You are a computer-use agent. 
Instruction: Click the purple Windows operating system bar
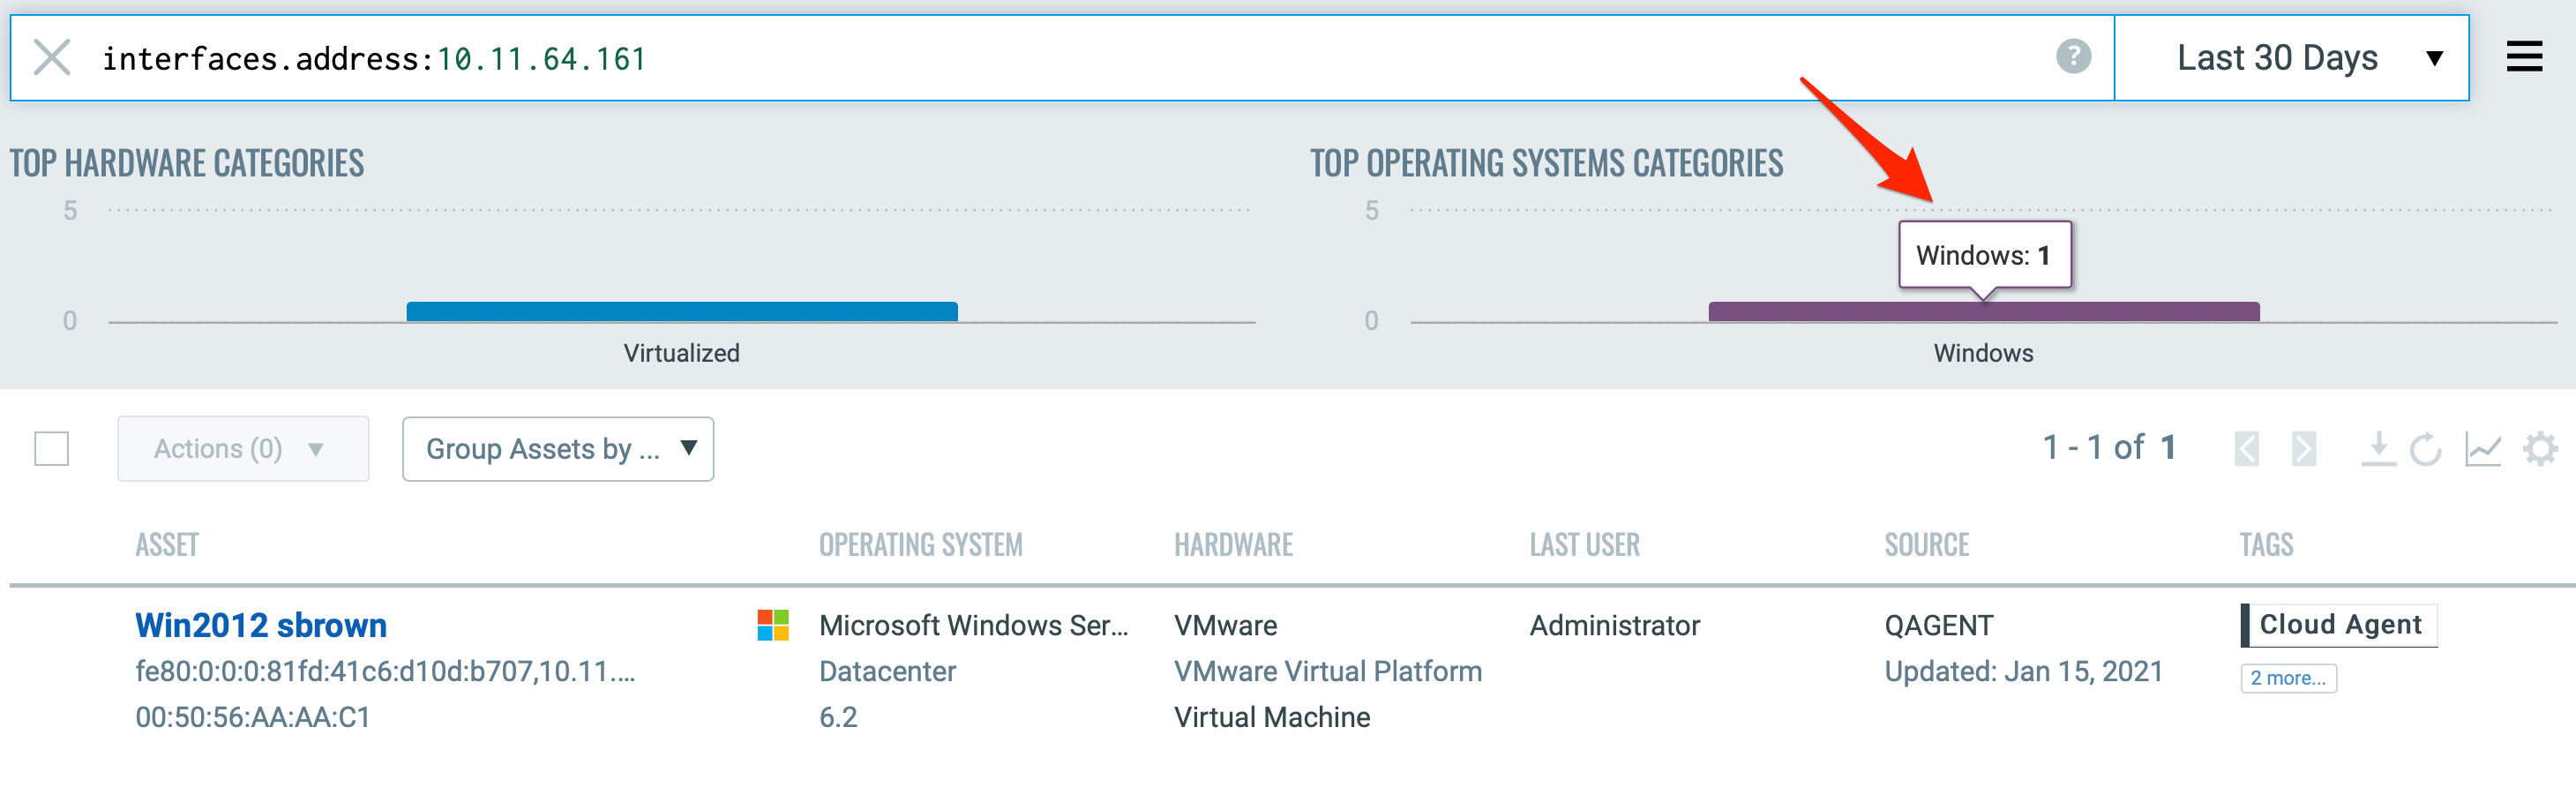click(x=1984, y=311)
